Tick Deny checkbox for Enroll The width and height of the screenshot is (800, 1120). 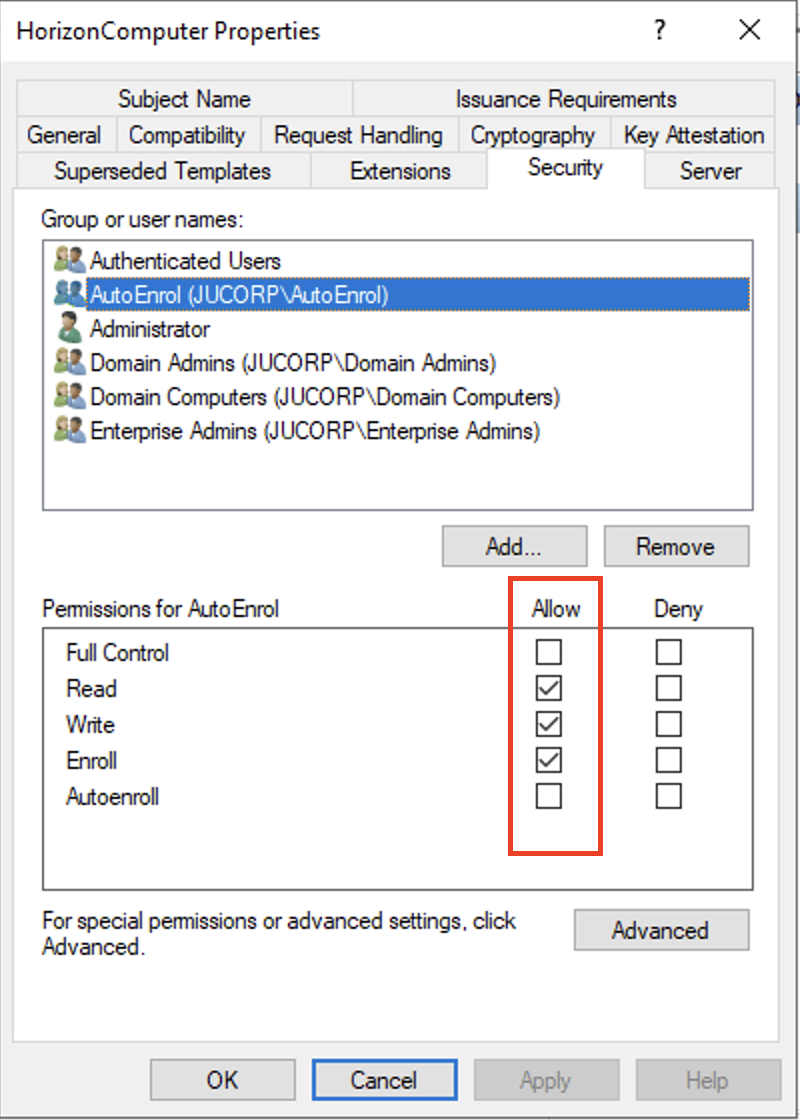(x=669, y=761)
